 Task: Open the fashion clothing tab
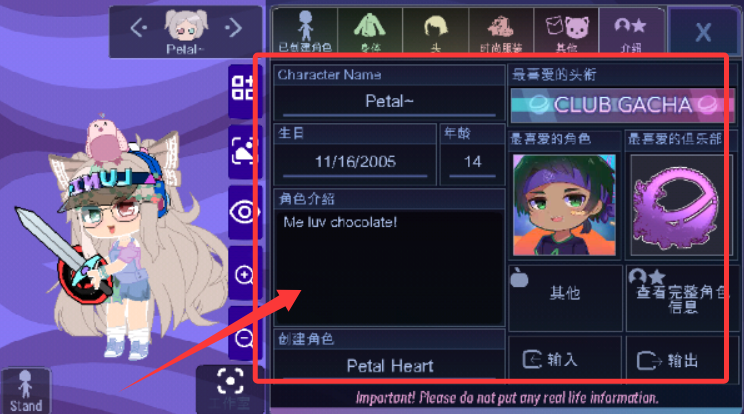click(x=501, y=30)
